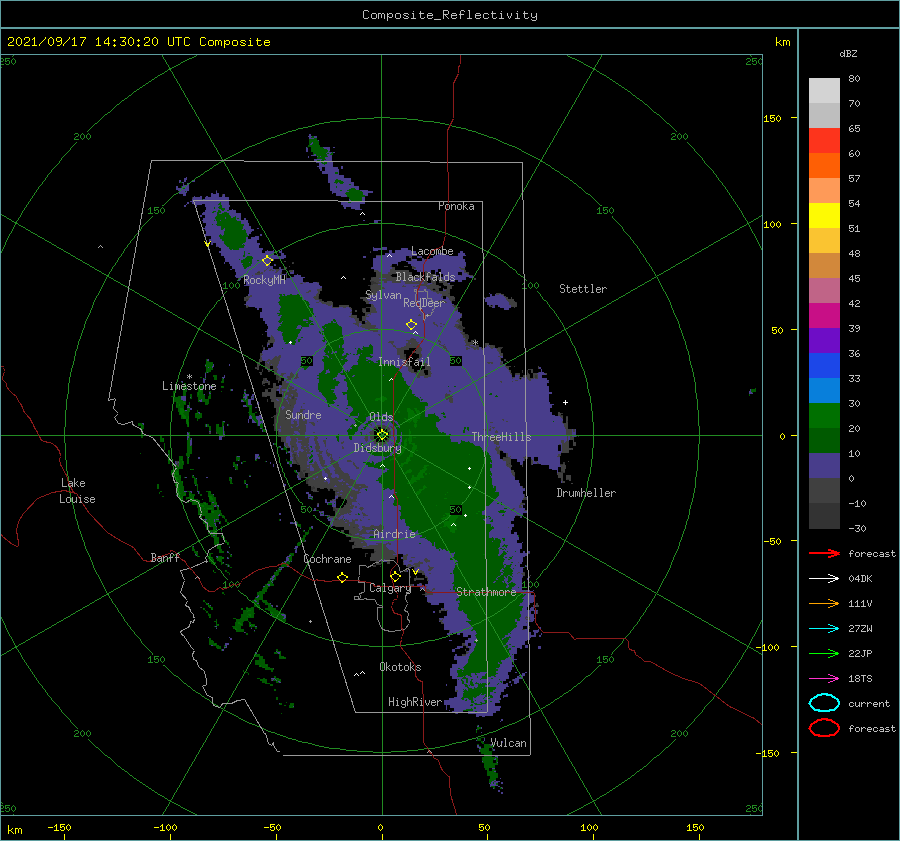Click yellow diamond marker above Calgary
Image resolution: width=900 pixels, height=841 pixels.
395,576
